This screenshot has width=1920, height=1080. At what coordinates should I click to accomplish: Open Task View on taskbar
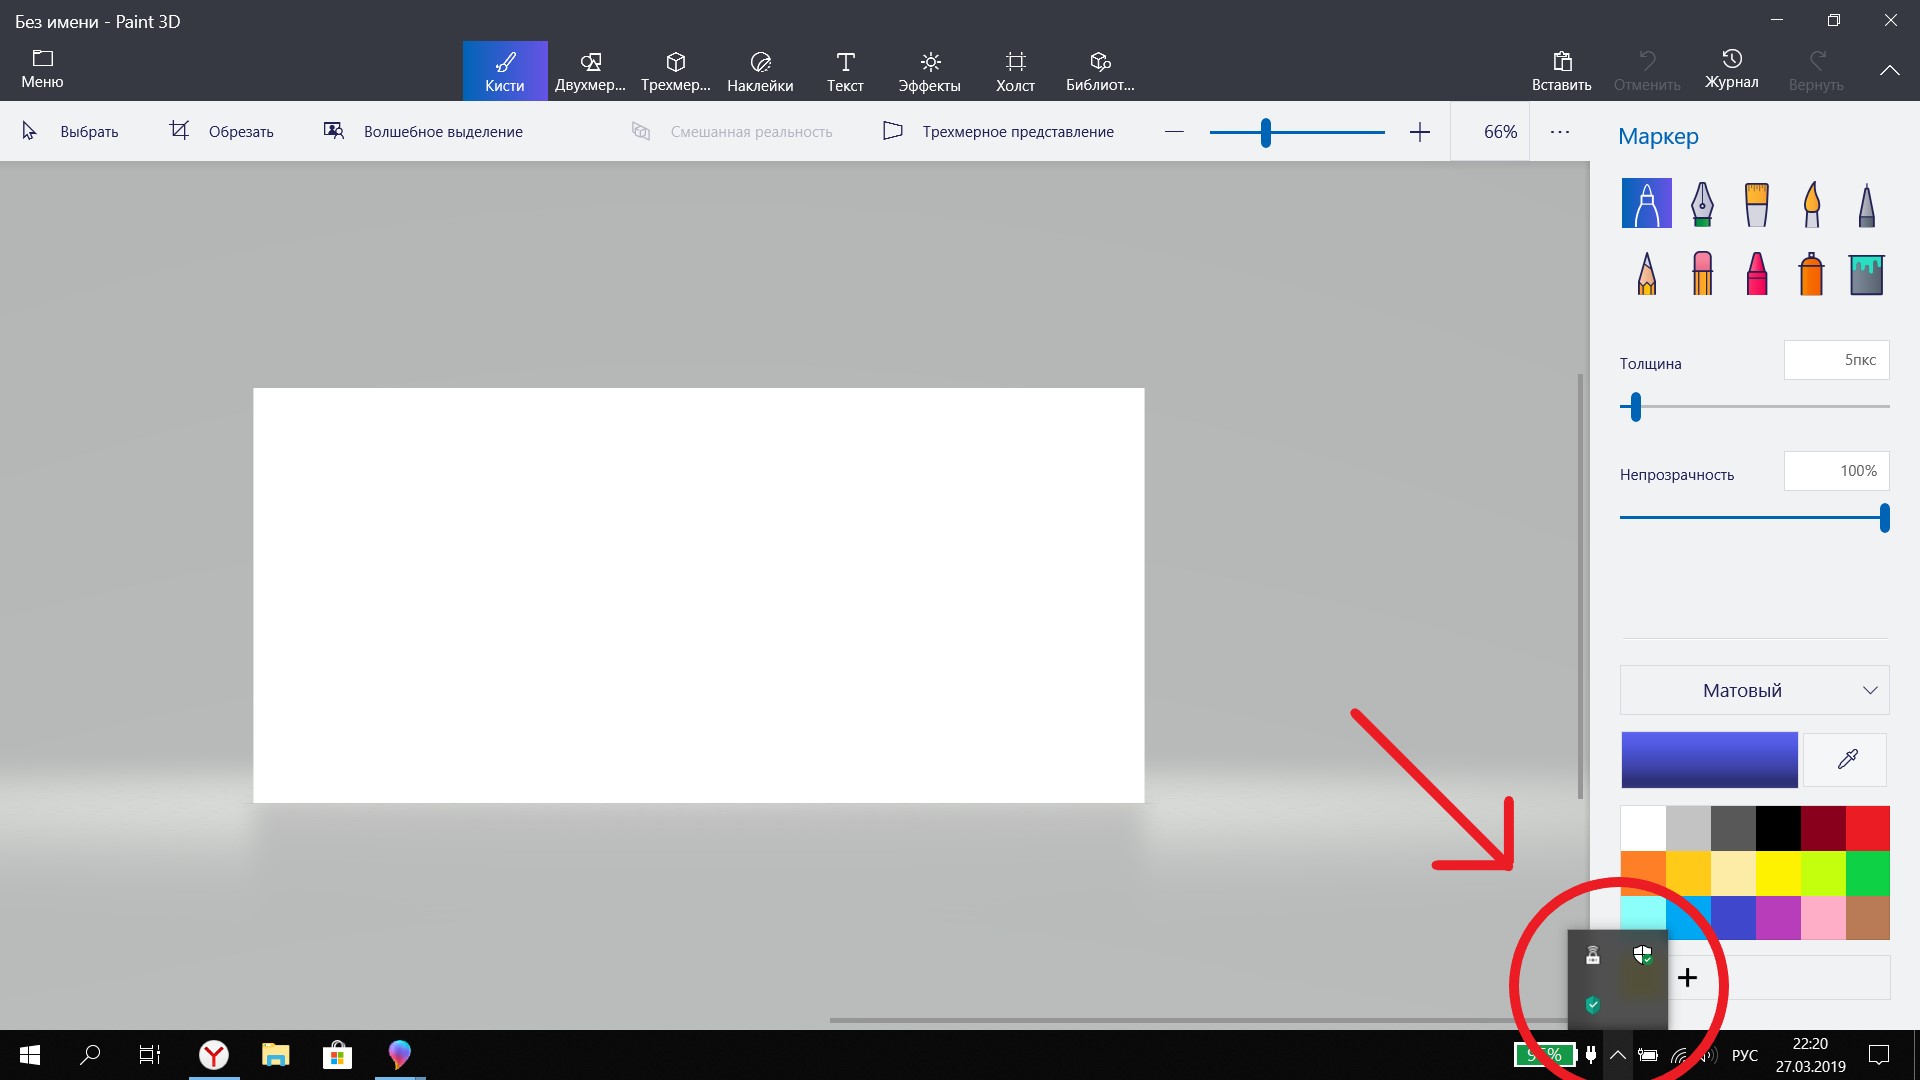pyautogui.click(x=150, y=1055)
